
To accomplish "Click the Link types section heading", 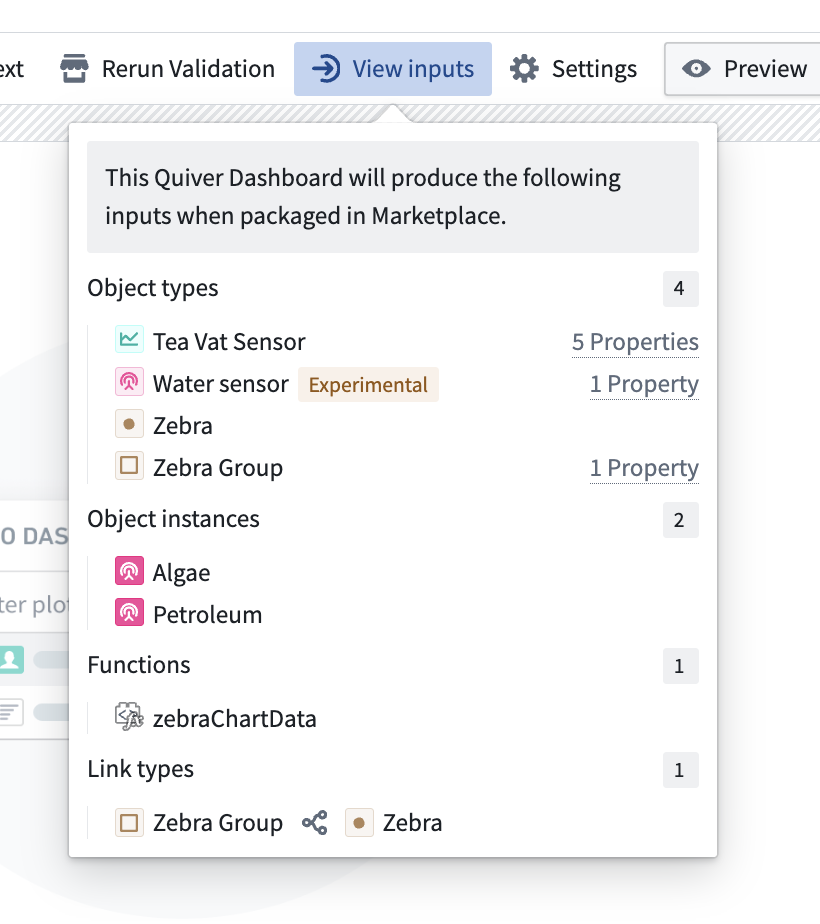I will [140, 769].
